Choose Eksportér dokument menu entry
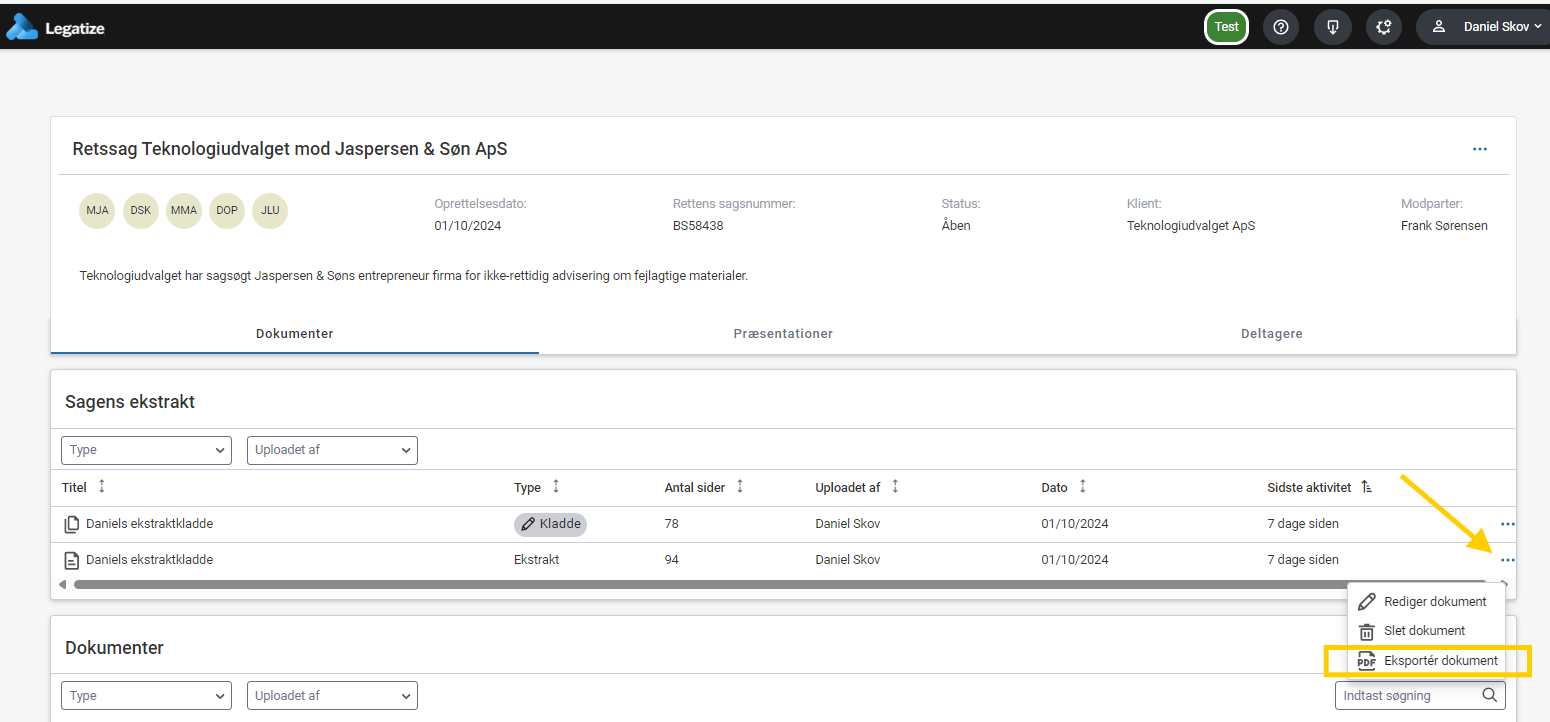Viewport: 1550px width, 722px height. point(1428,661)
